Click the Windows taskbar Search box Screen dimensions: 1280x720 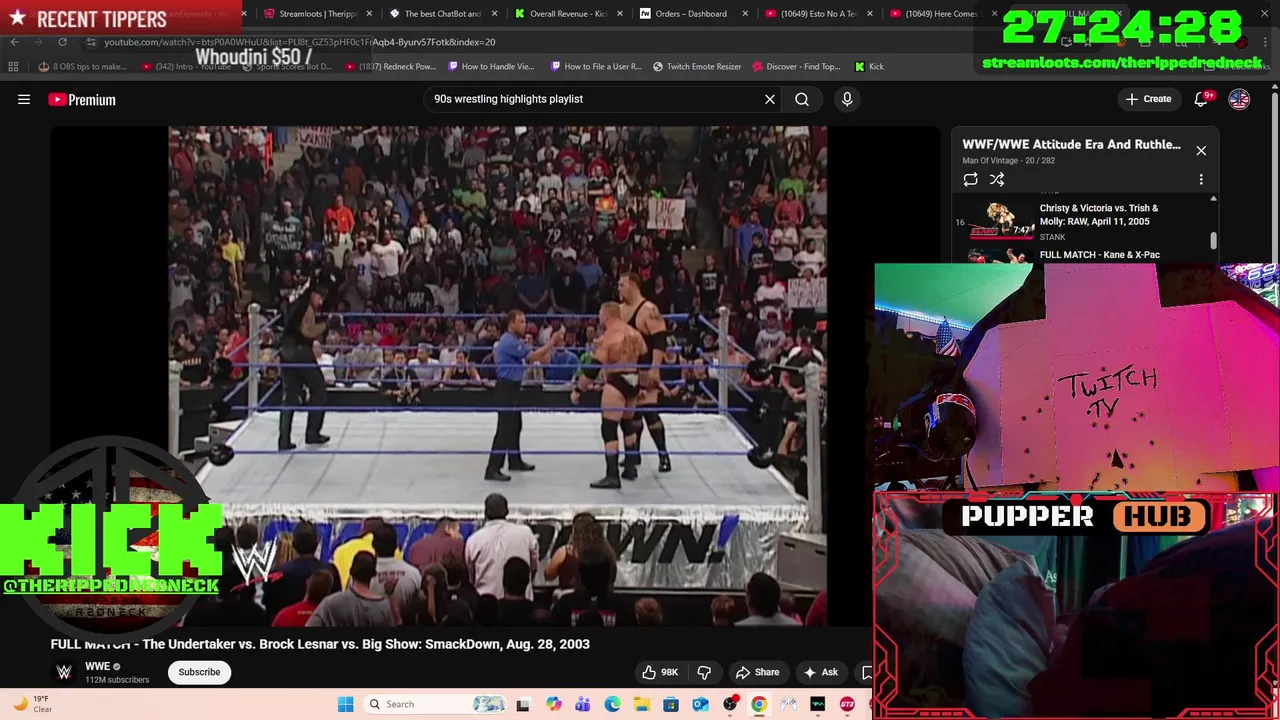click(434, 704)
